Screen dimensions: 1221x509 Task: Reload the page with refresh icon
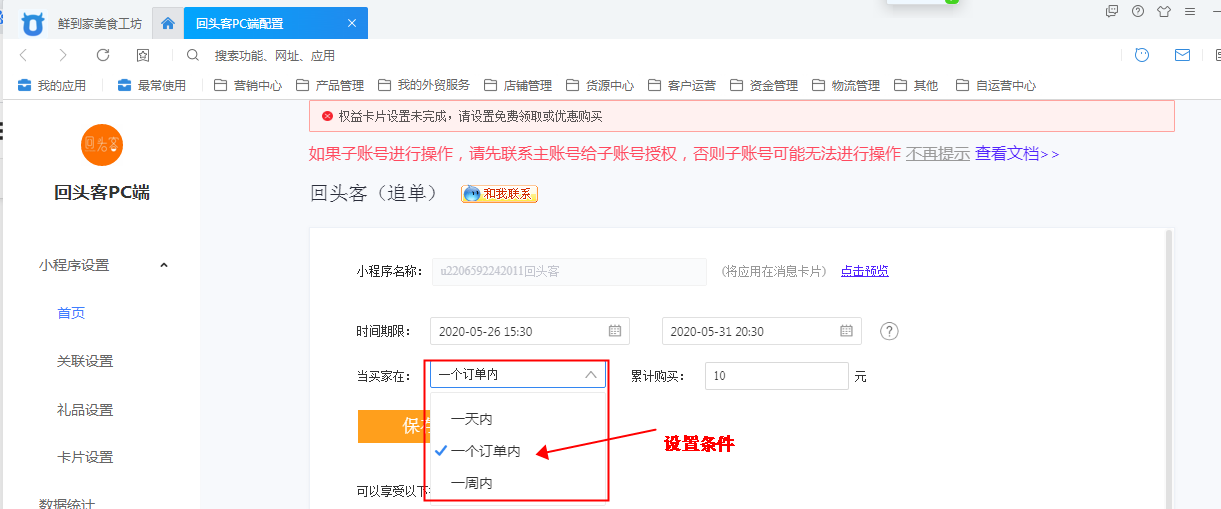point(103,55)
